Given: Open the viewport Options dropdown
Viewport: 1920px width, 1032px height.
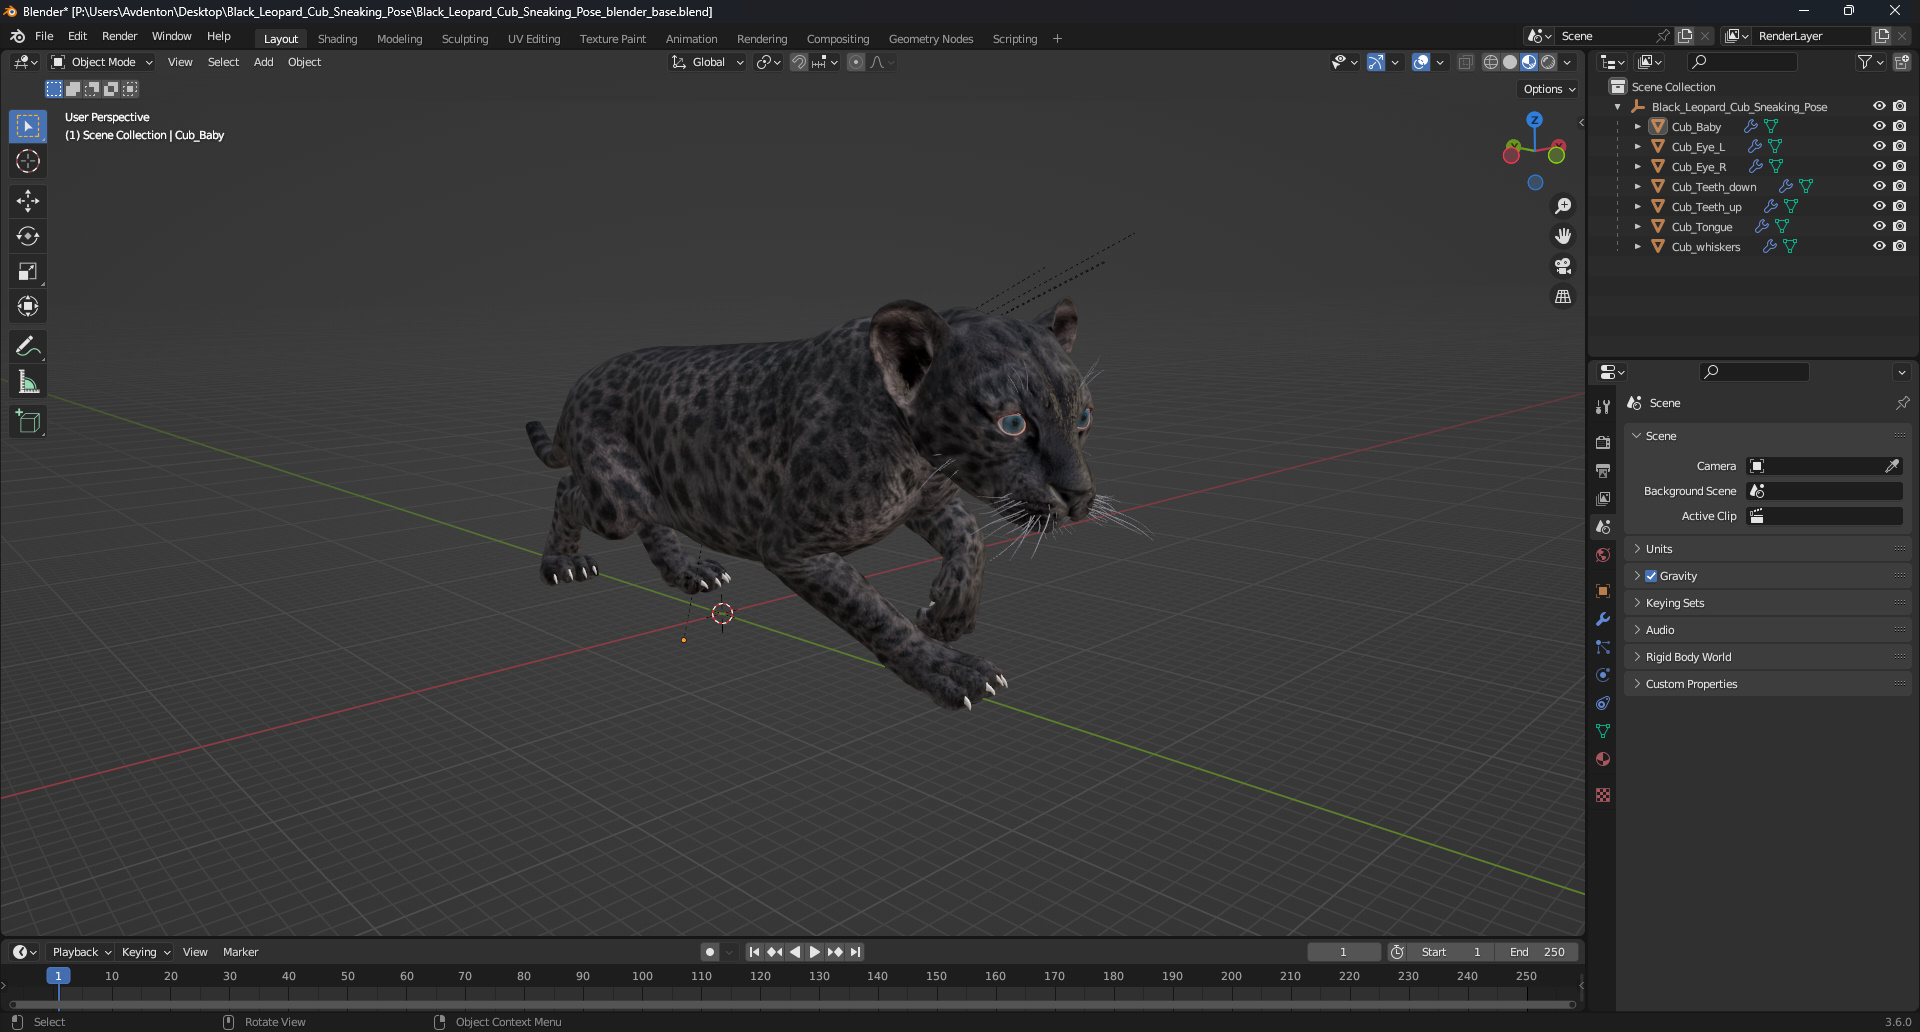Looking at the screenshot, I should [x=1549, y=89].
